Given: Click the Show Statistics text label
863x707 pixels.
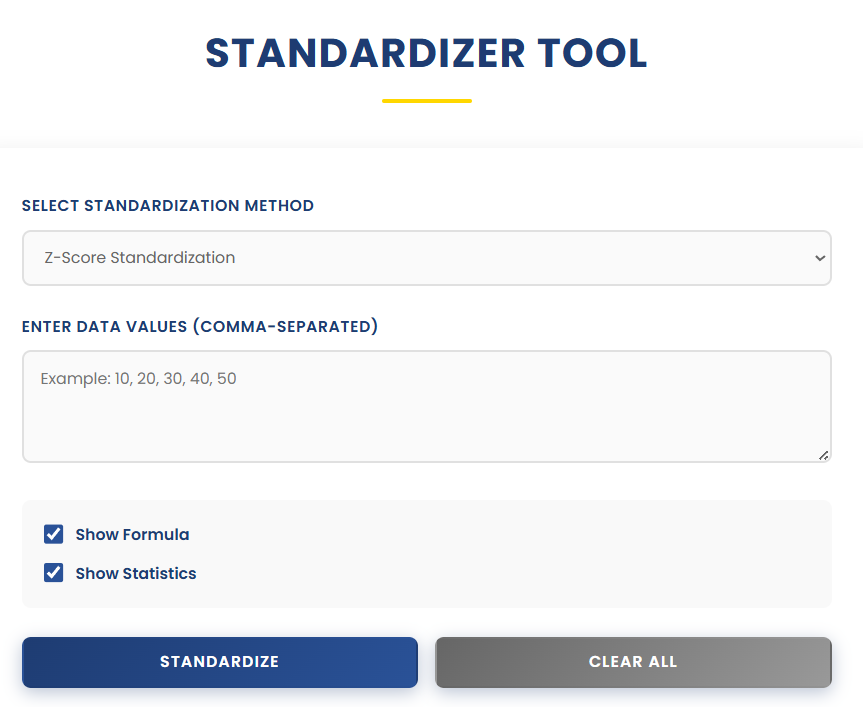Looking at the screenshot, I should (135, 573).
